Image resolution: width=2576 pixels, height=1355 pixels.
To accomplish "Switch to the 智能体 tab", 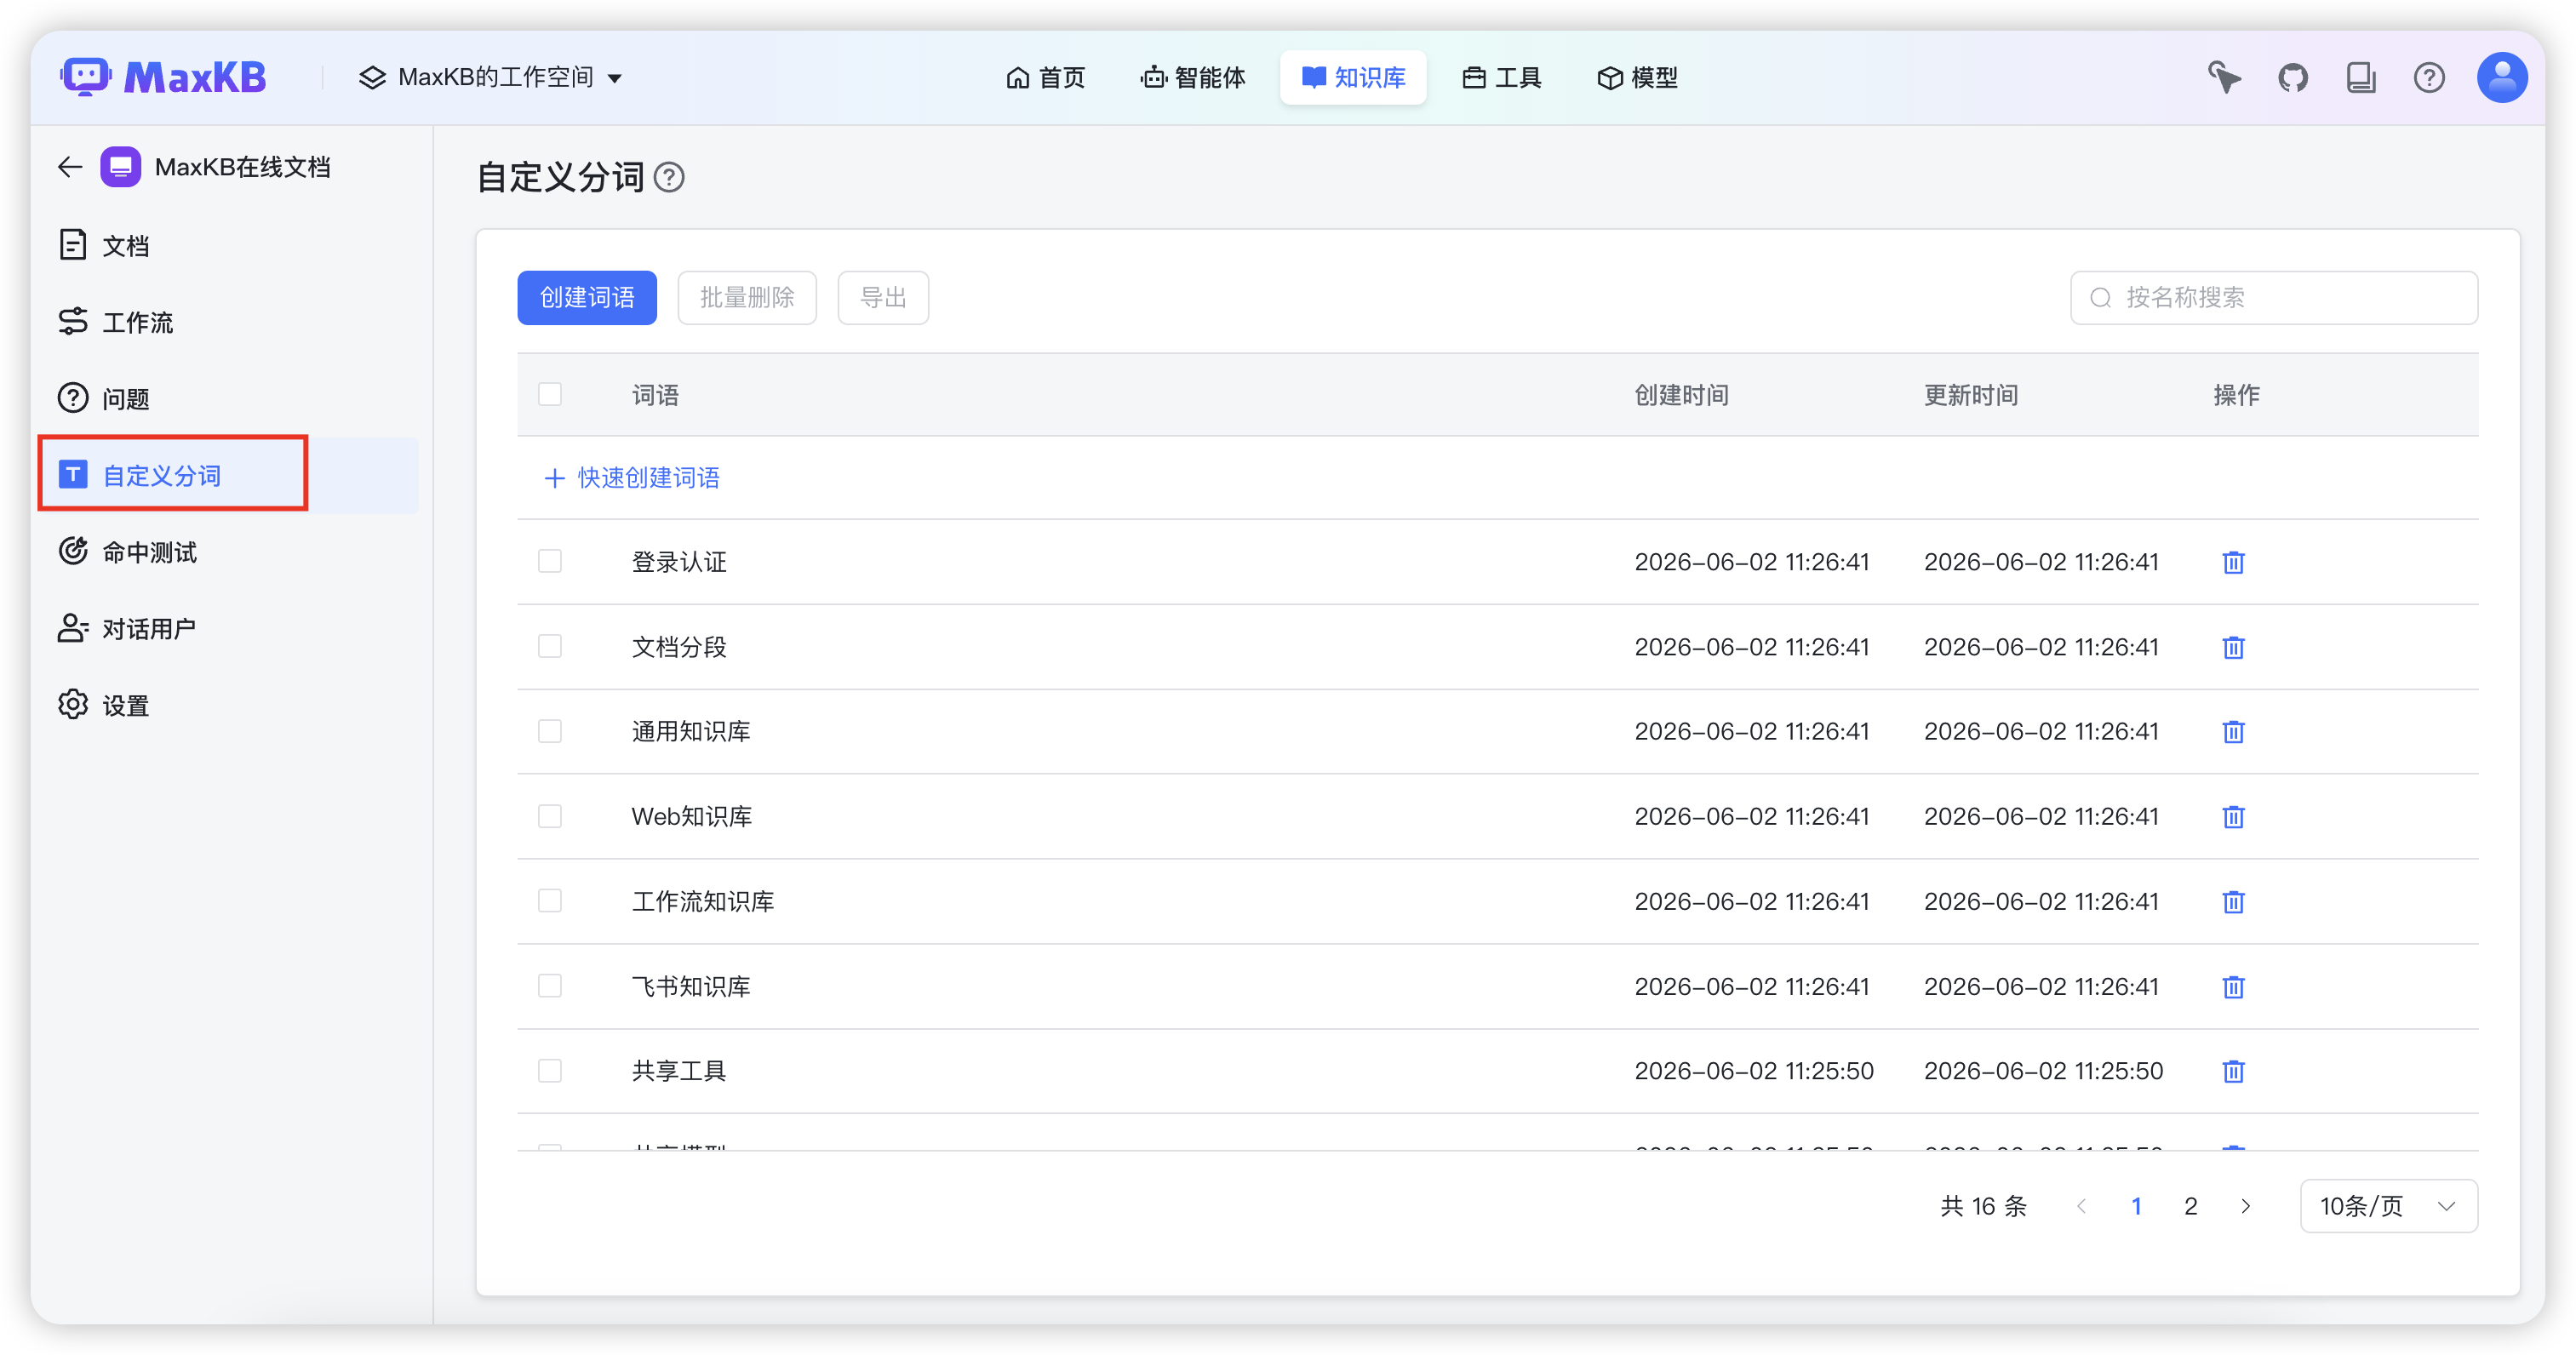I will (x=1193, y=77).
